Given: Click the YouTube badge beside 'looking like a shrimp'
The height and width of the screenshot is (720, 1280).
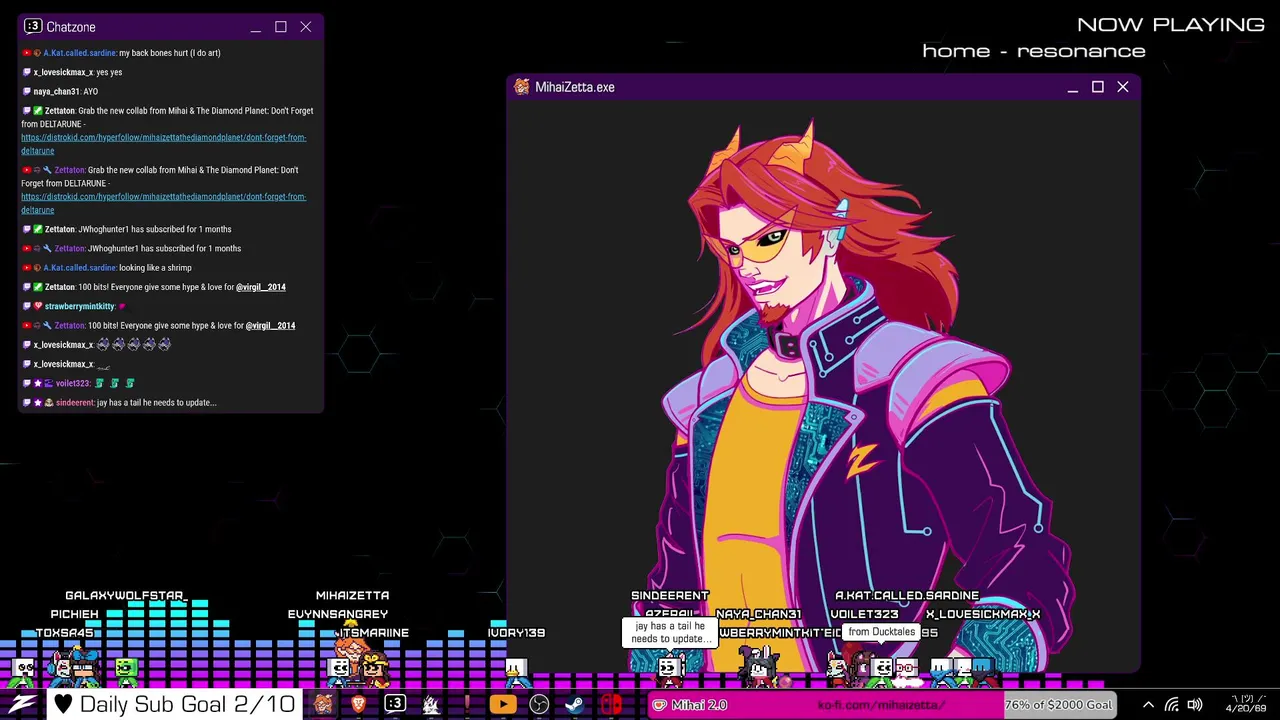Looking at the screenshot, I should (27, 268).
